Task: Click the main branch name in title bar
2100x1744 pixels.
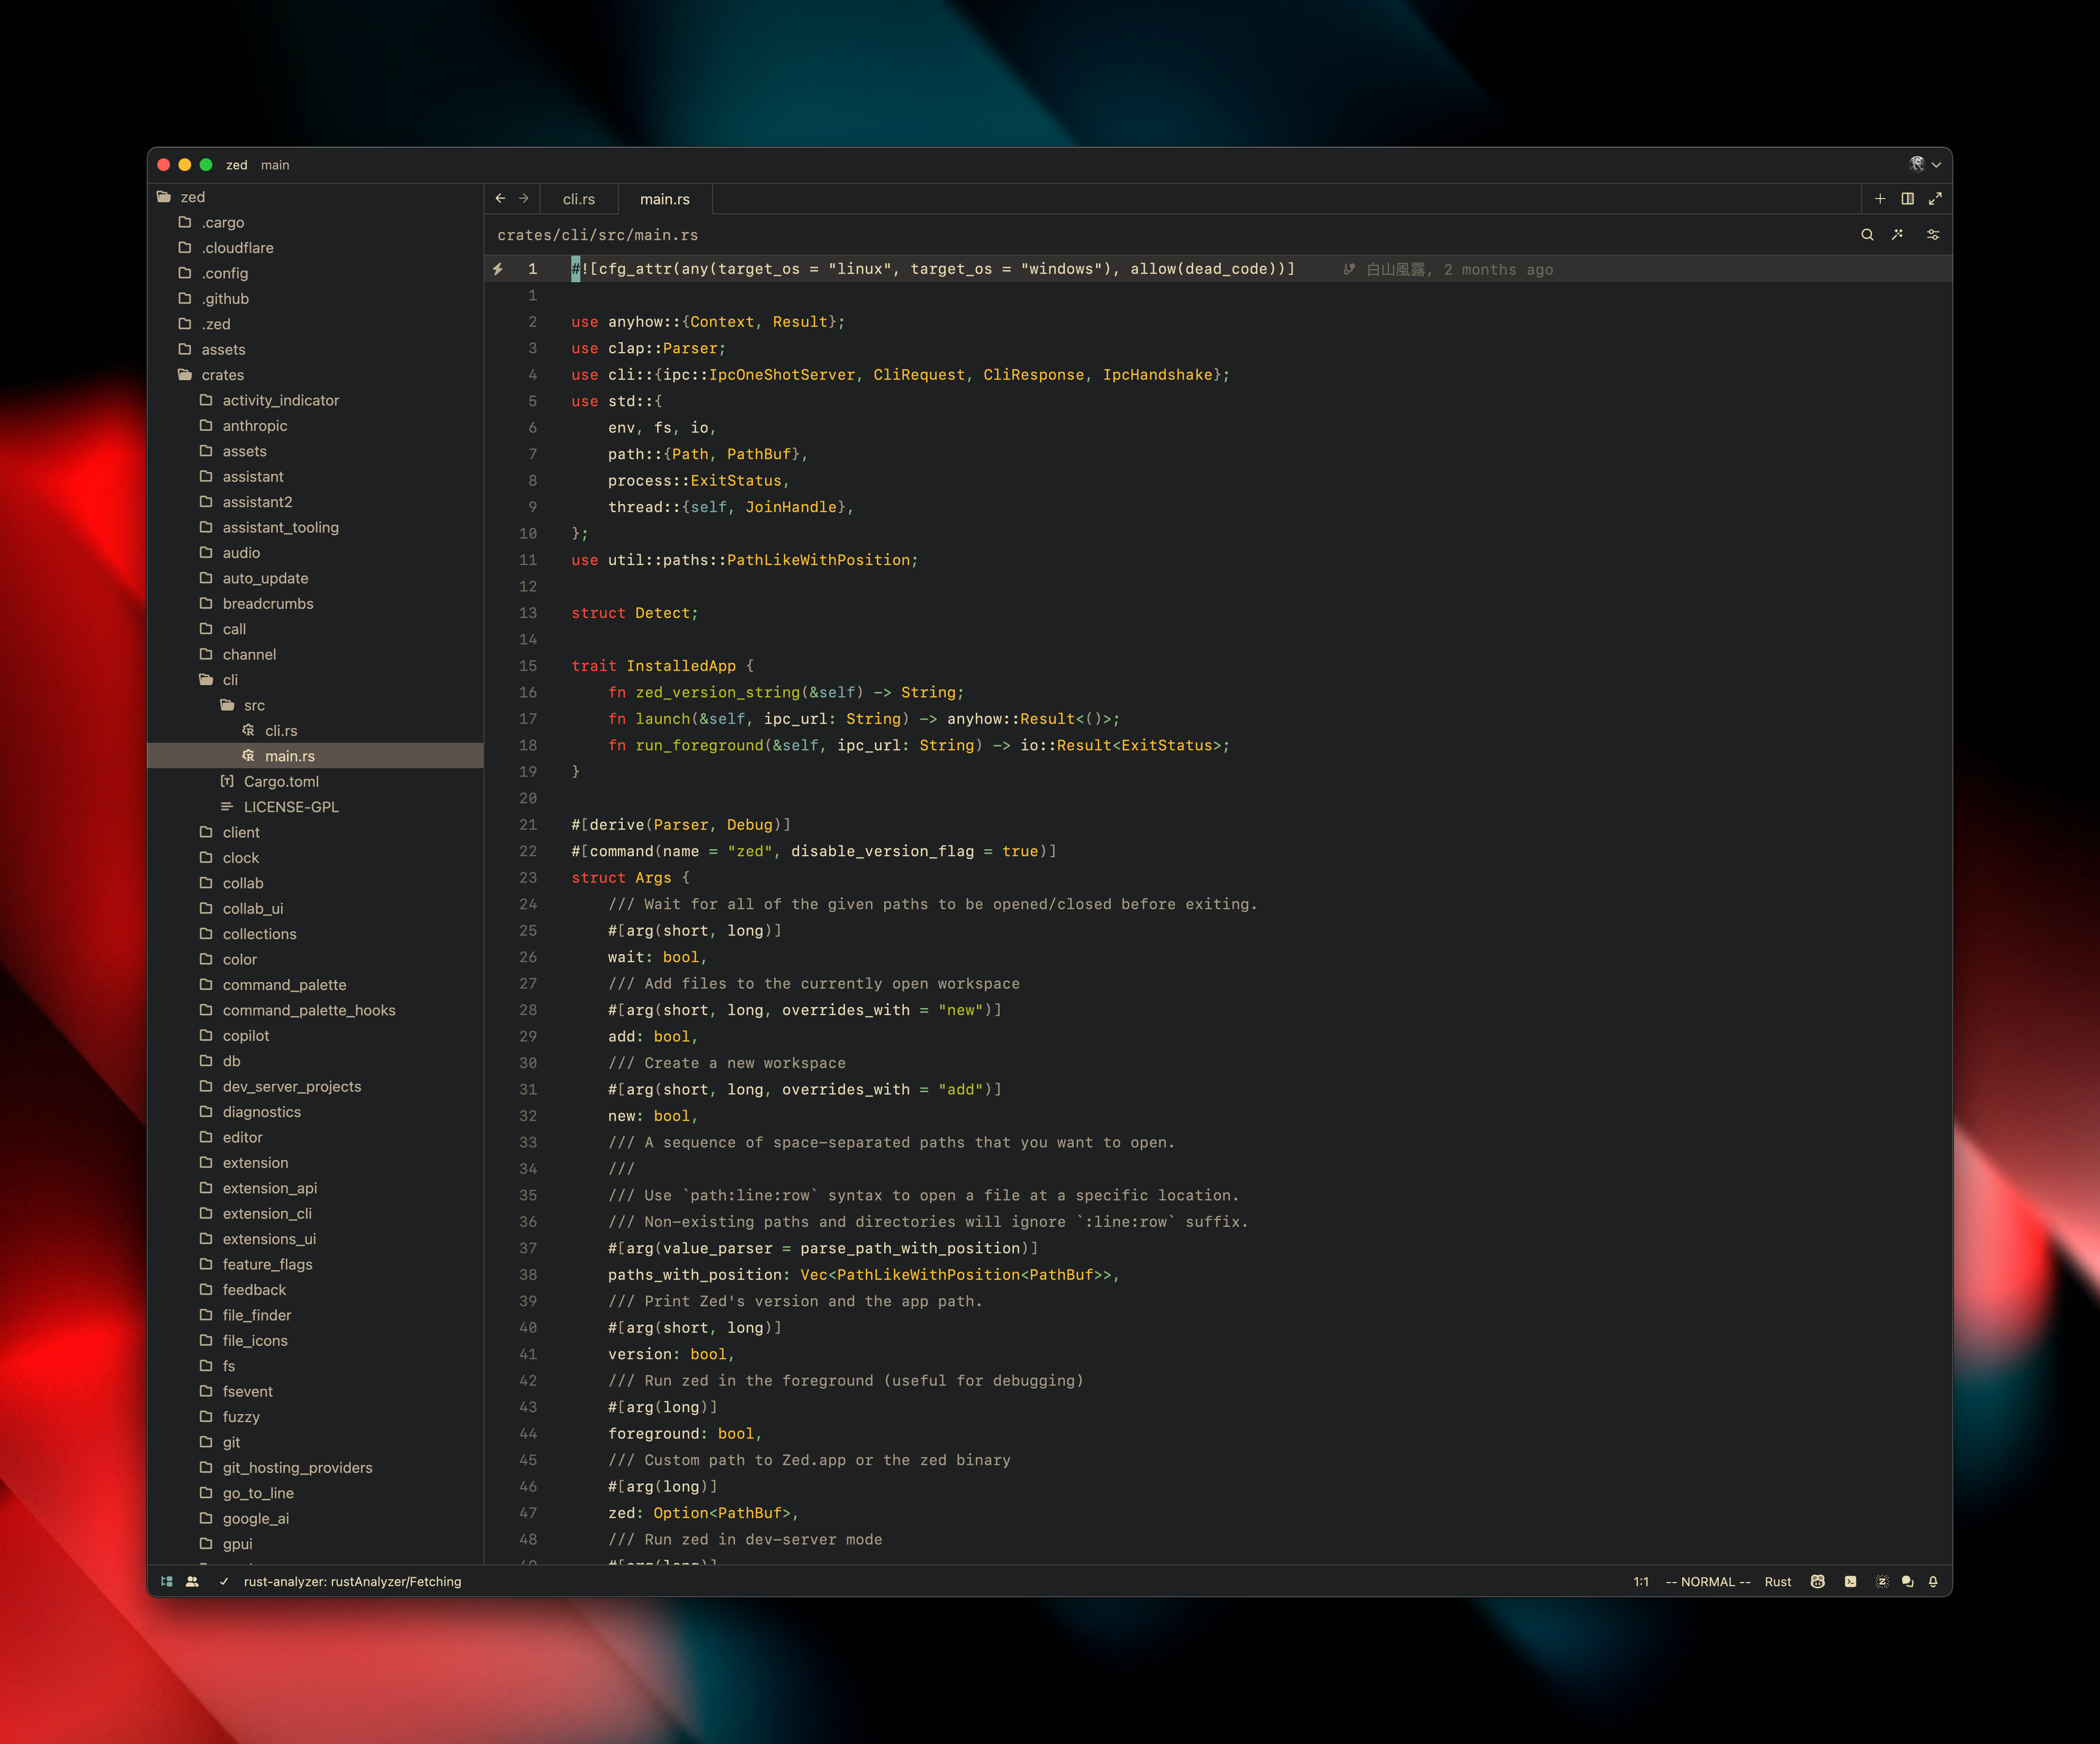Action: [275, 165]
